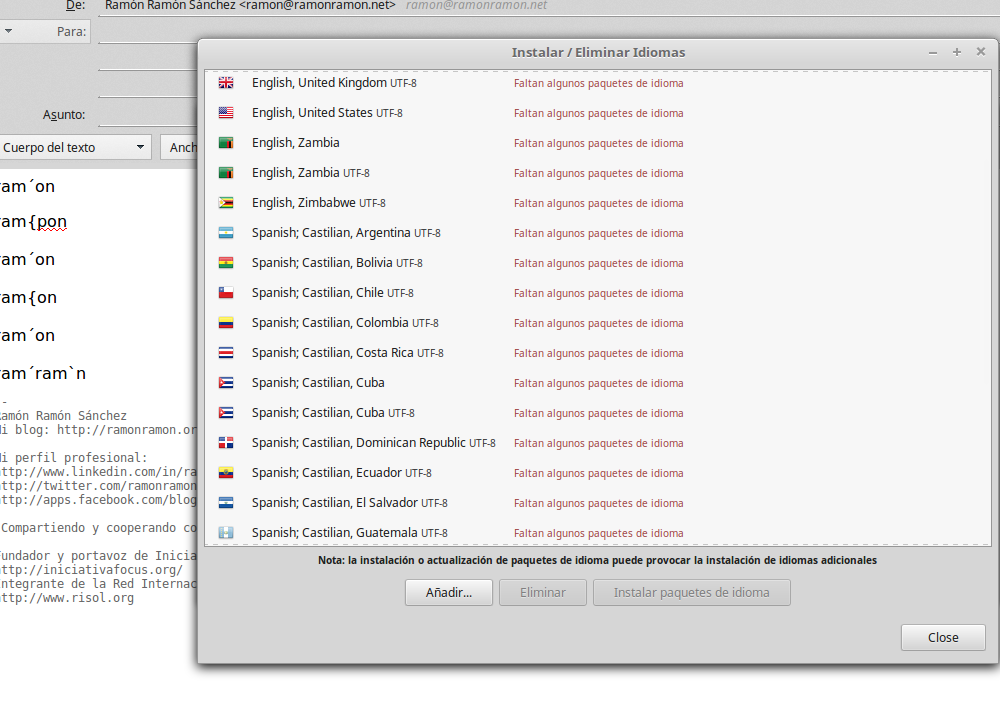Select Spanish; Castilian, Ecuador UTF-8 entry

(341, 473)
